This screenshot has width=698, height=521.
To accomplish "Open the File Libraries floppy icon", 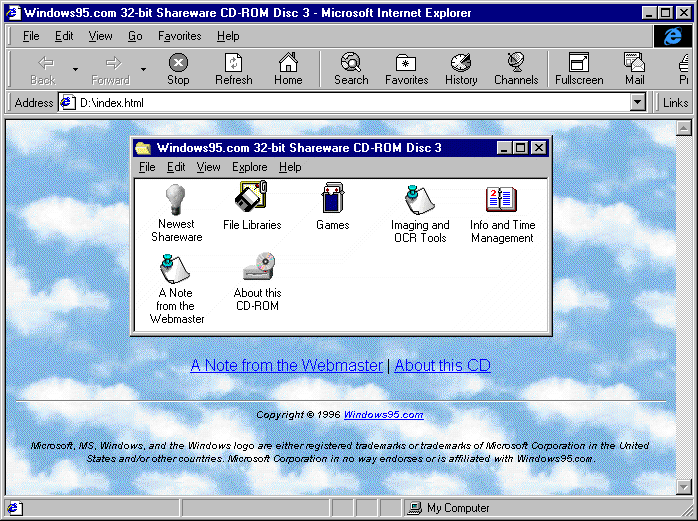I will [252, 196].
